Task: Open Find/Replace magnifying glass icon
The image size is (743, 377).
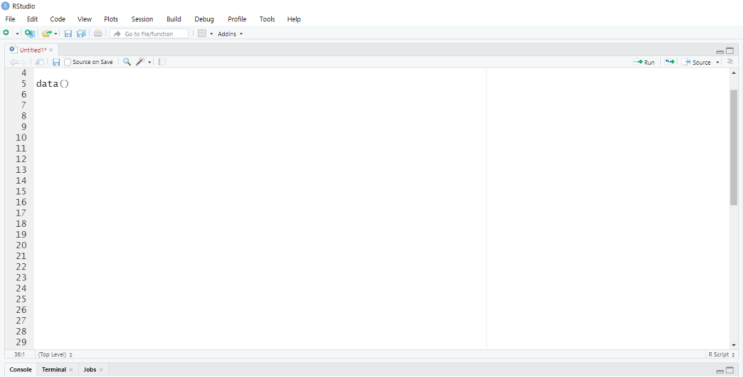Action: tap(127, 62)
